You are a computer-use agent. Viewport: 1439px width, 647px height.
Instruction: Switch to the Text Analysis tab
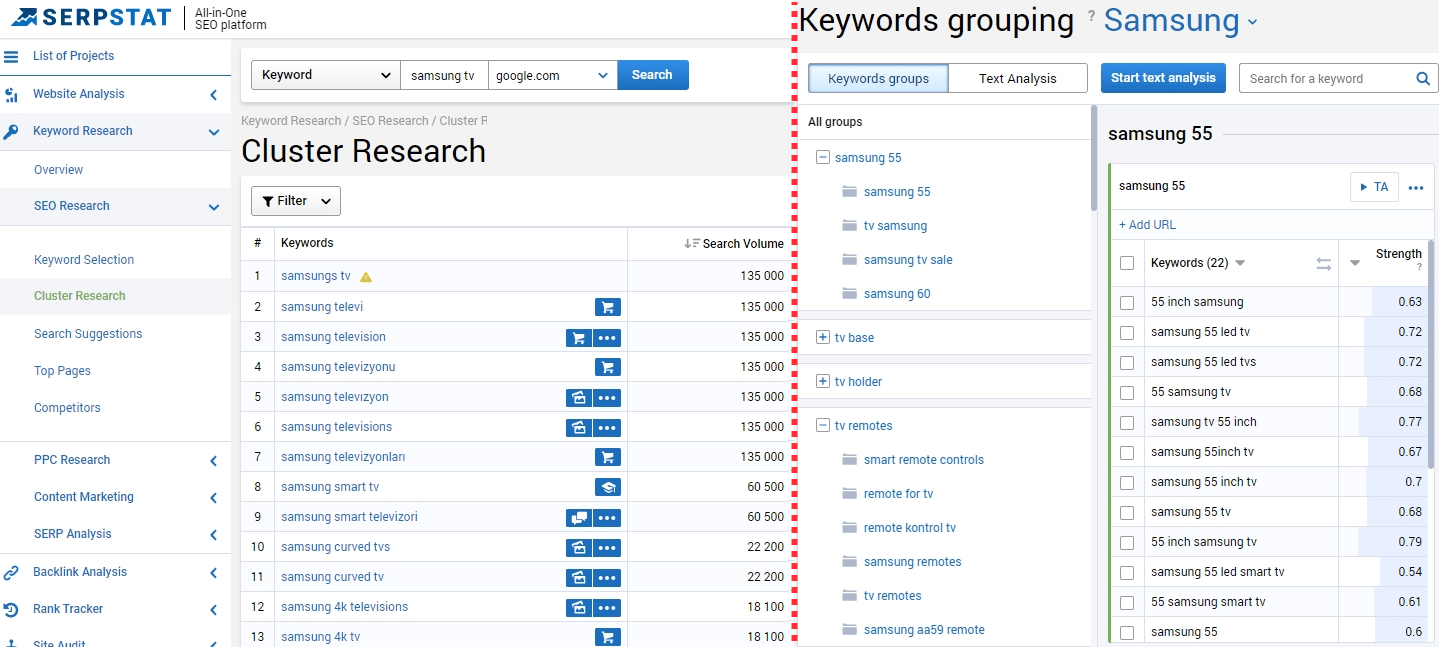pos(1018,78)
